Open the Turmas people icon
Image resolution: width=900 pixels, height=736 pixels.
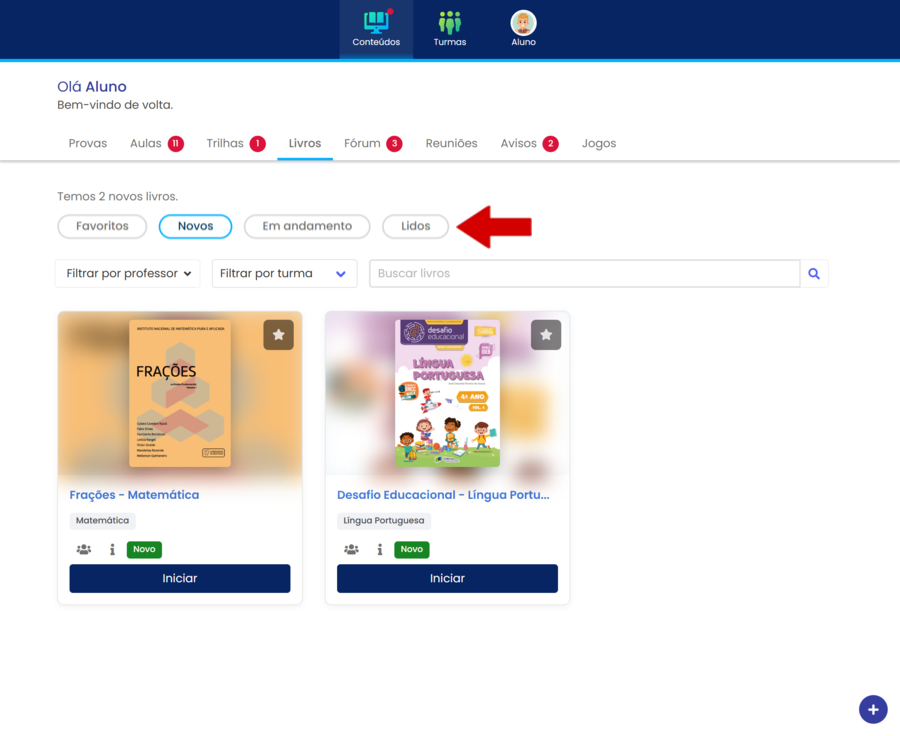(450, 22)
